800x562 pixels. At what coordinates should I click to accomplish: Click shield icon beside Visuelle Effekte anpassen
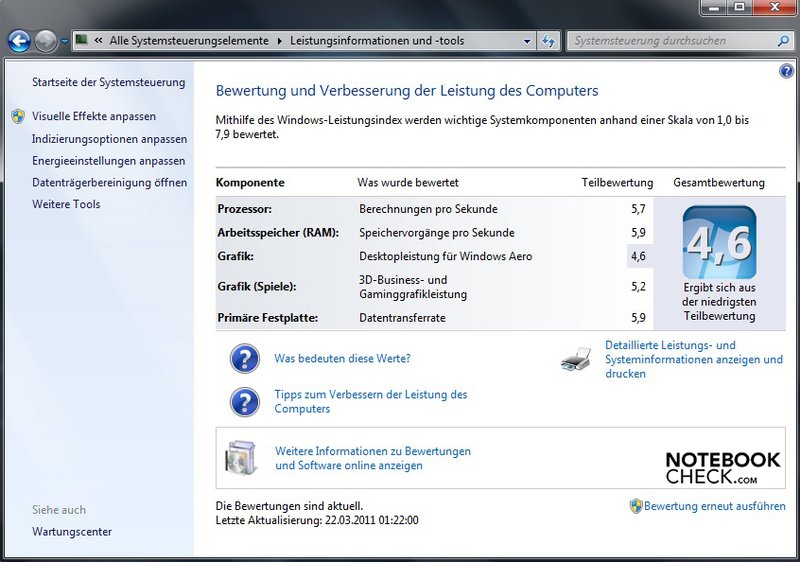click(x=18, y=116)
